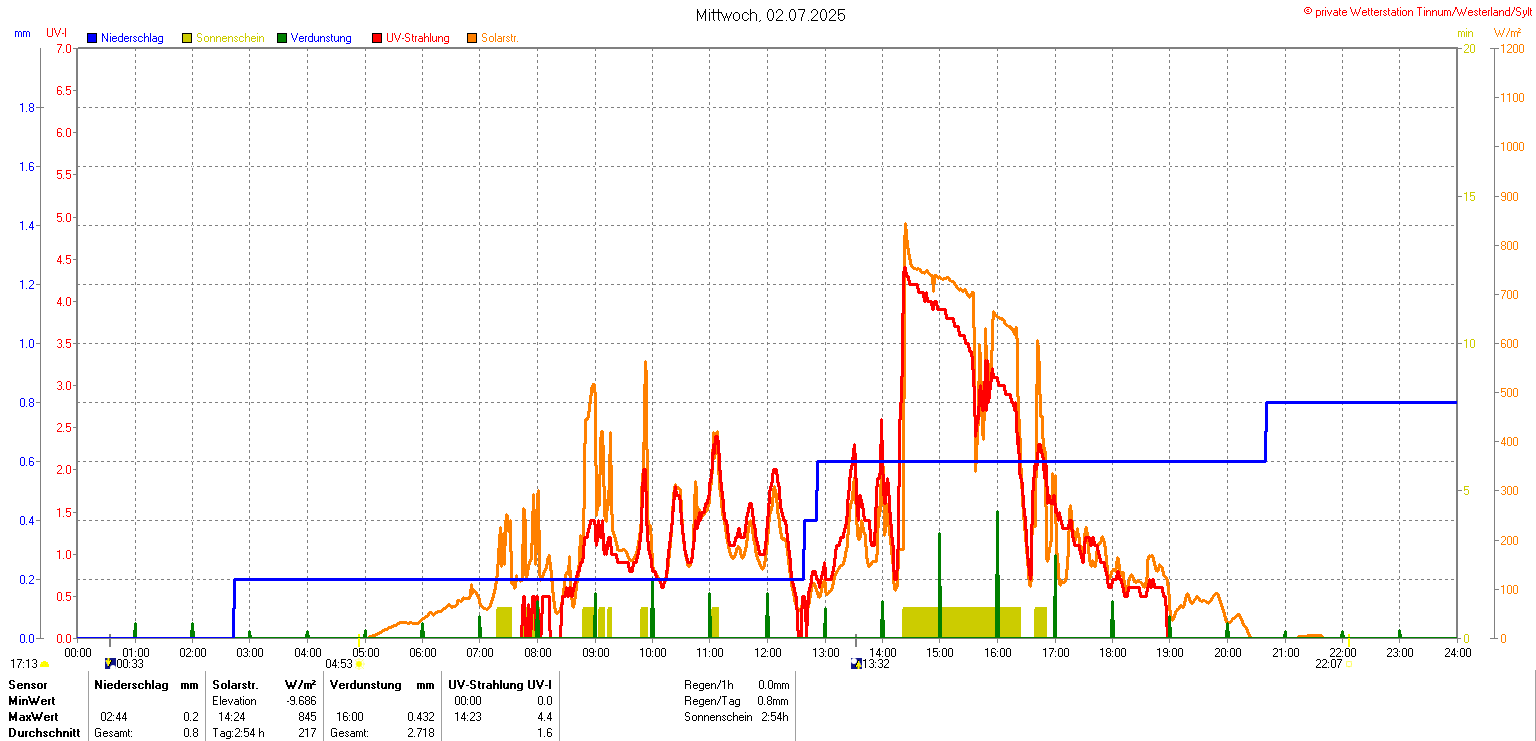Select the Niederschlag legend label
The image size is (1536, 741).
pyautogui.click(x=132, y=38)
